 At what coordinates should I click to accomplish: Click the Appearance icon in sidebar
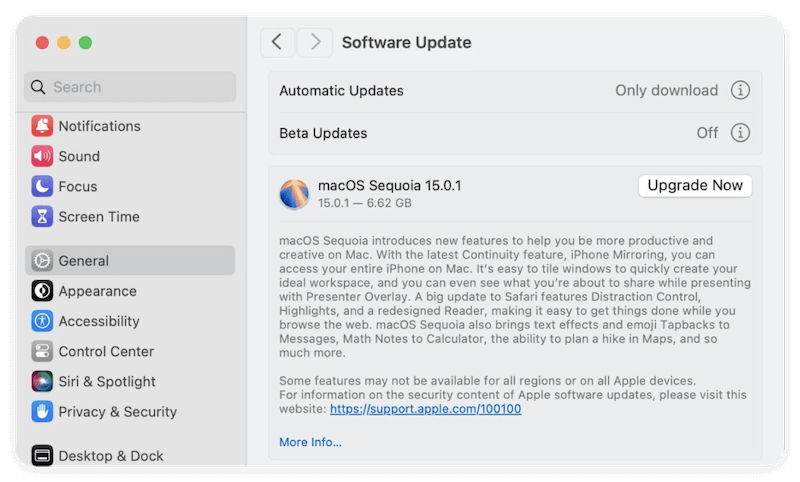click(42, 291)
